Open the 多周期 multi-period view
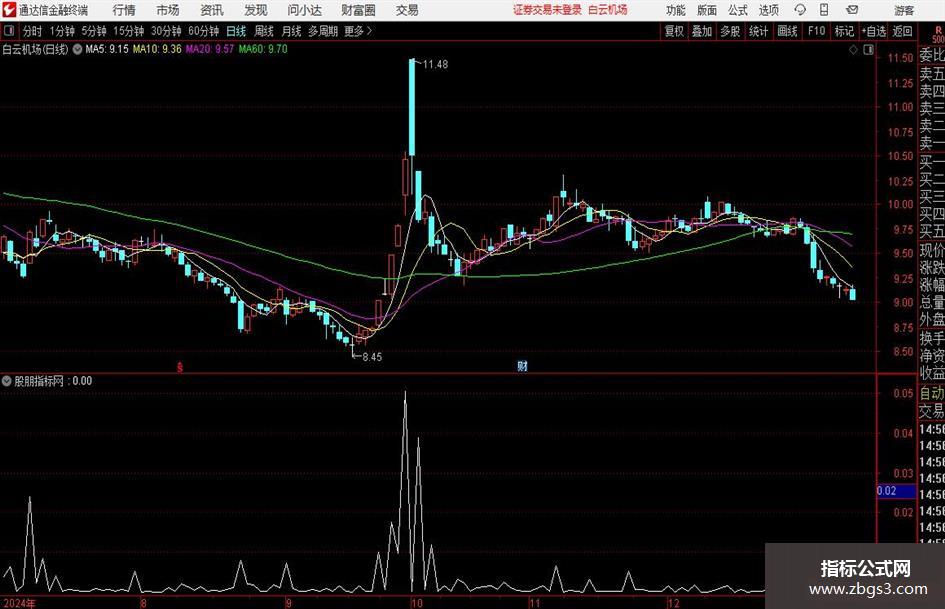Image resolution: width=945 pixels, height=609 pixels. [x=323, y=31]
